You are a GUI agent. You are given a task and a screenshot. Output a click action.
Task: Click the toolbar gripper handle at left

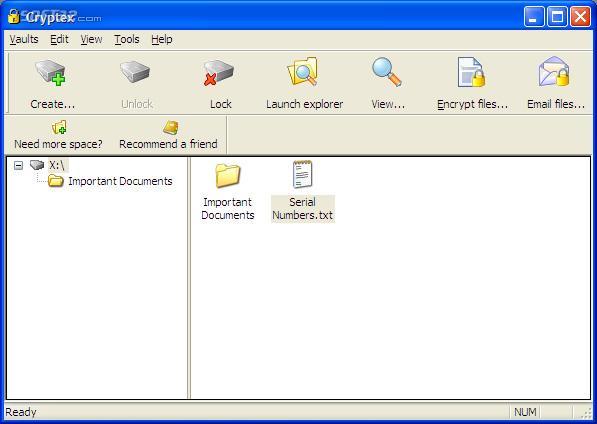coord(8,82)
